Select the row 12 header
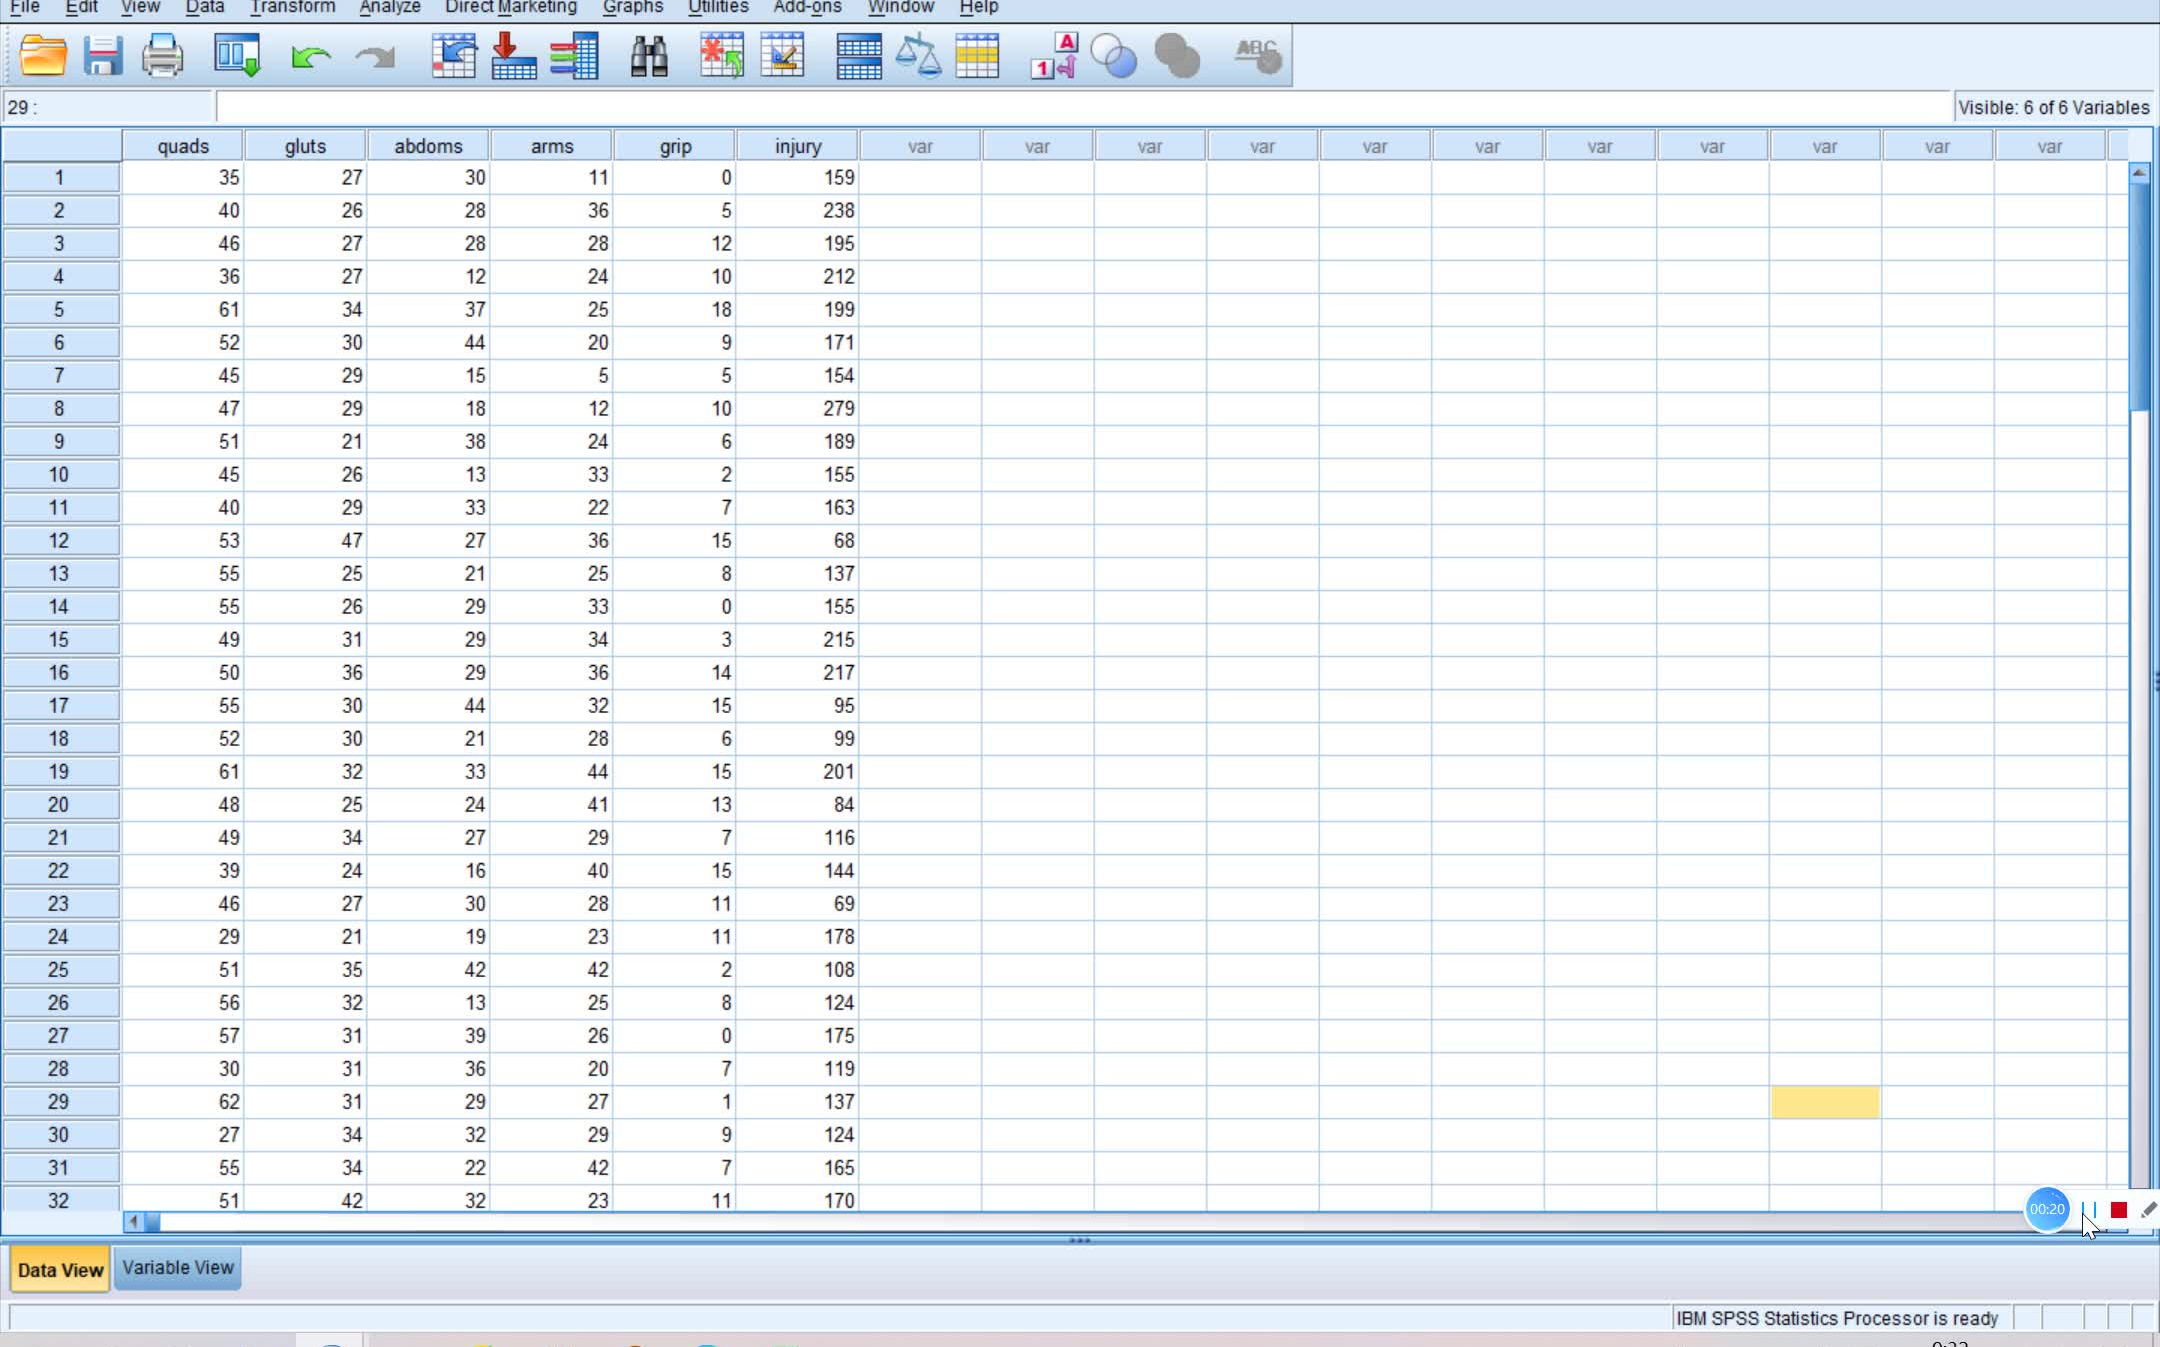Screen dimensions: 2160x1347 tap(59, 541)
